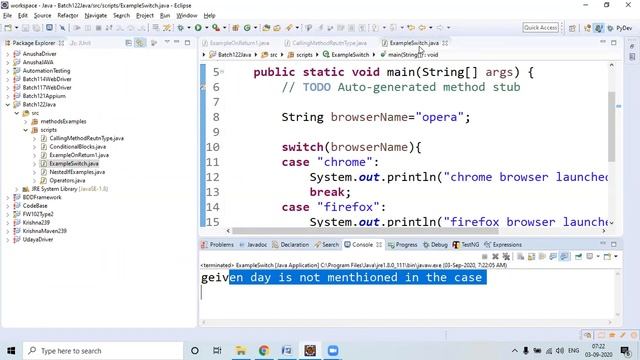Switch to the Declaration tab
Viewport: 640px width, 360px height.
tap(291, 244)
